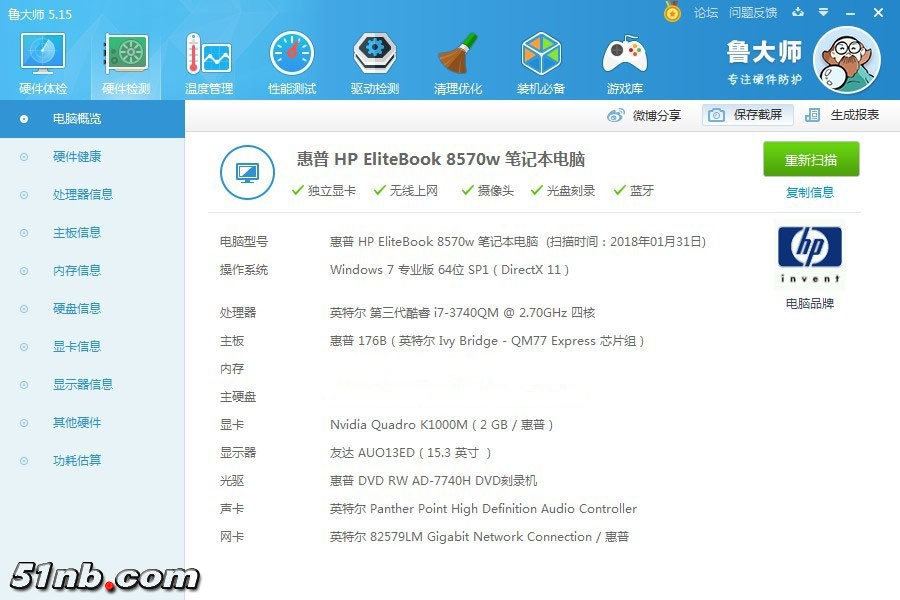The width and height of the screenshot is (900, 600).
Task: Click the 内存 label in overview
Action: click(232, 369)
